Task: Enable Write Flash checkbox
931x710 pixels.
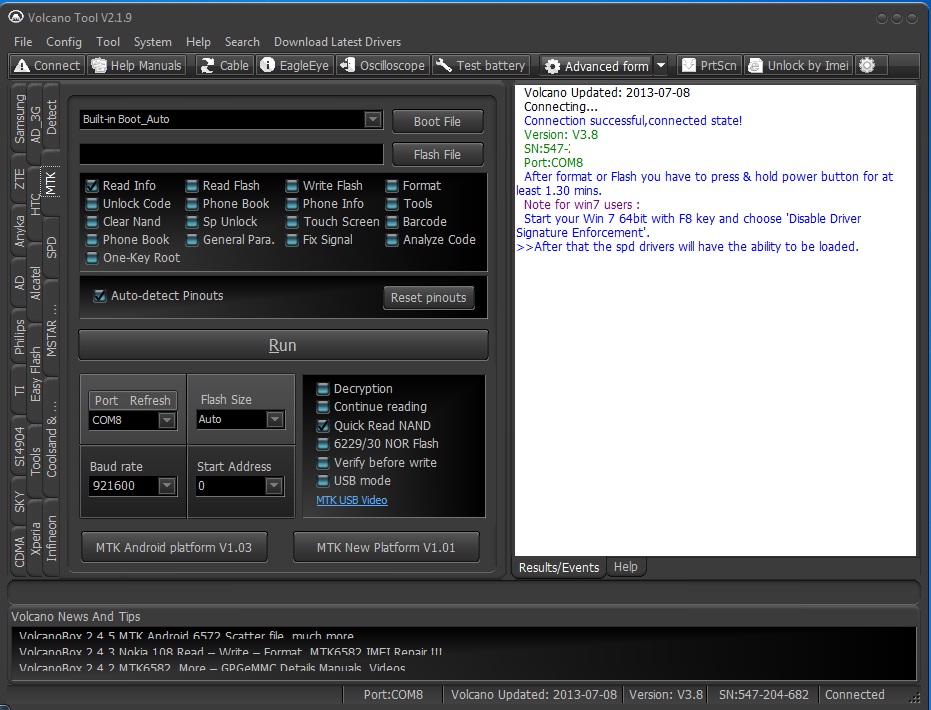Action: (x=292, y=186)
